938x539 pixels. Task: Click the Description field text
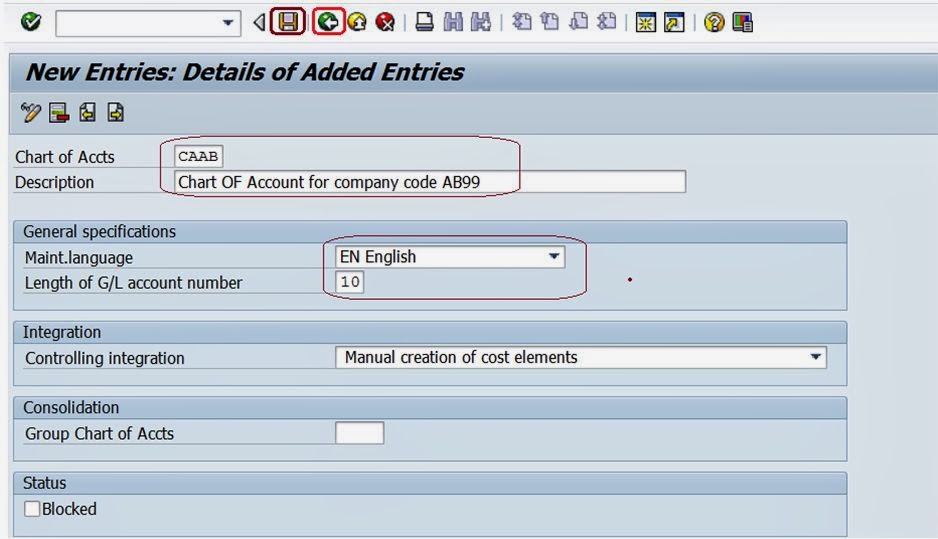click(x=430, y=182)
